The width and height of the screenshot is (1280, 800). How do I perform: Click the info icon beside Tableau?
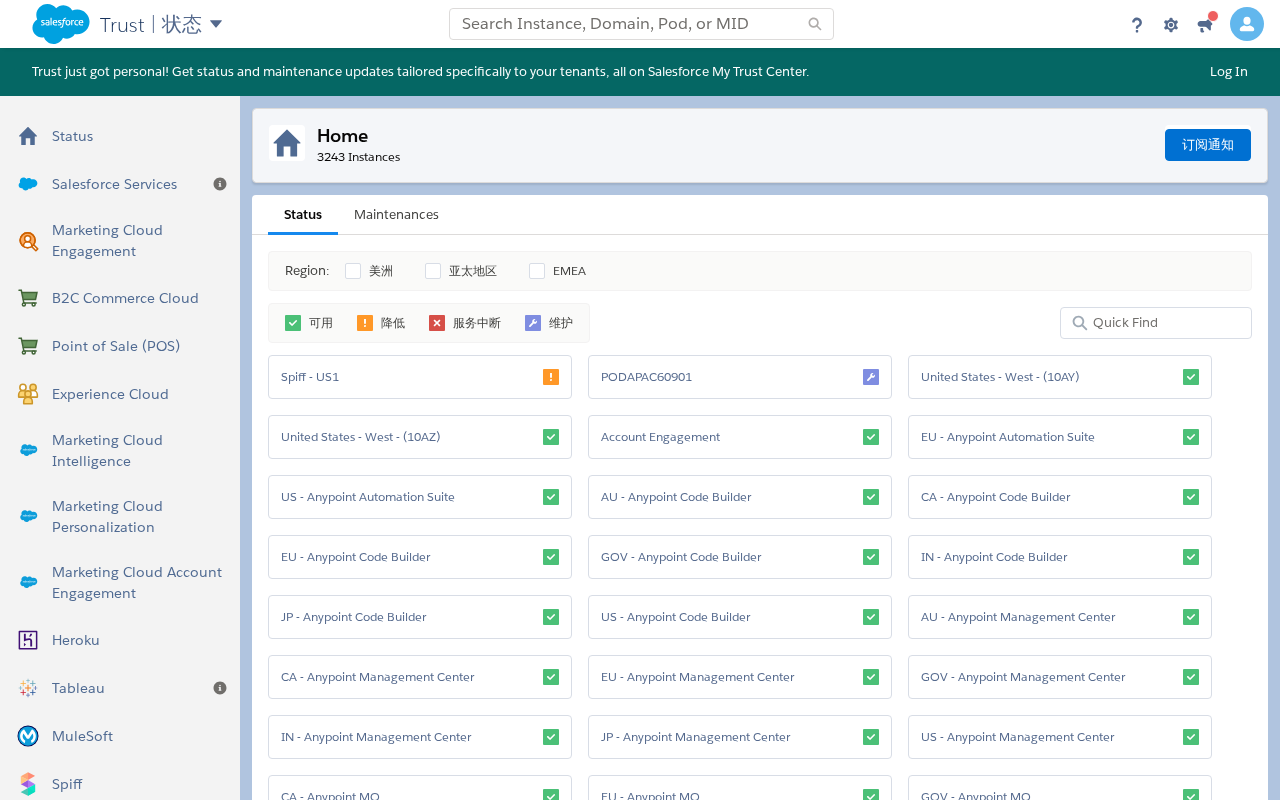220,688
